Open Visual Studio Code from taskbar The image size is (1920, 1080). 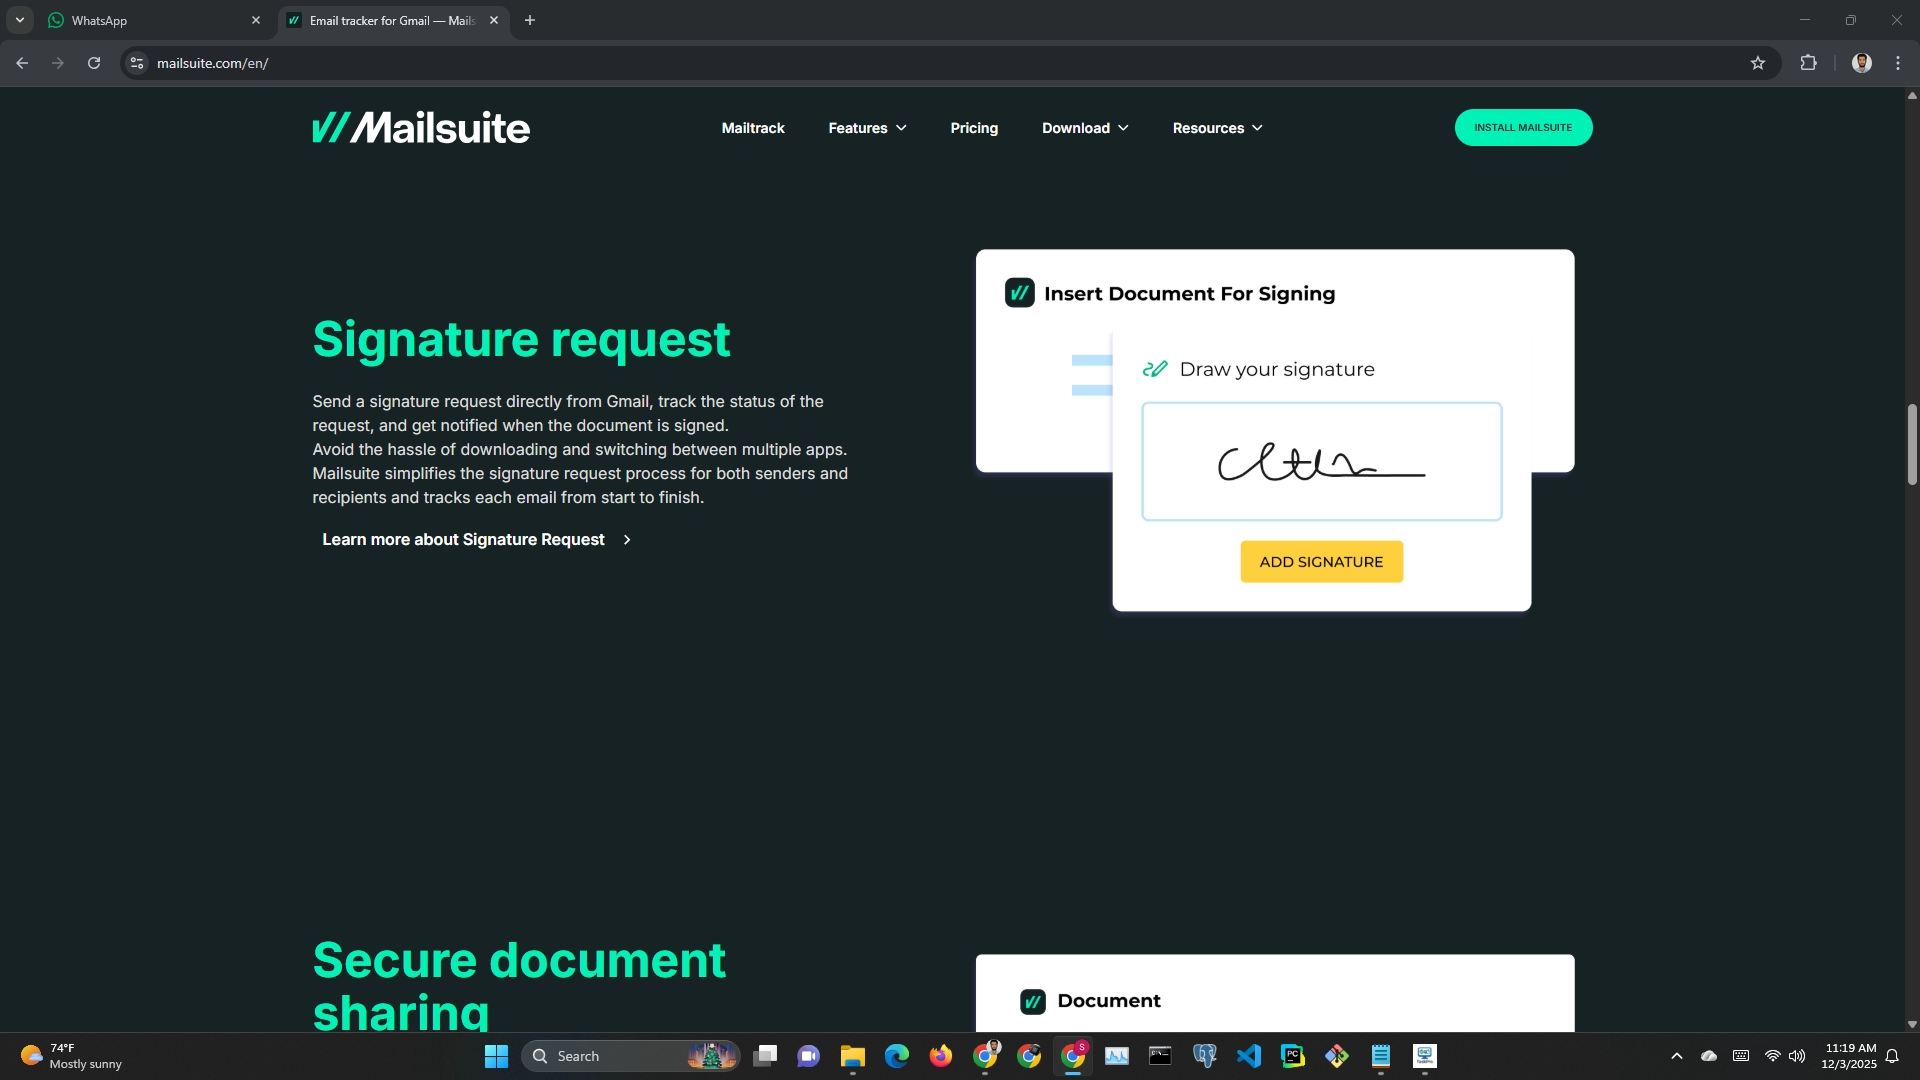[x=1248, y=1056]
